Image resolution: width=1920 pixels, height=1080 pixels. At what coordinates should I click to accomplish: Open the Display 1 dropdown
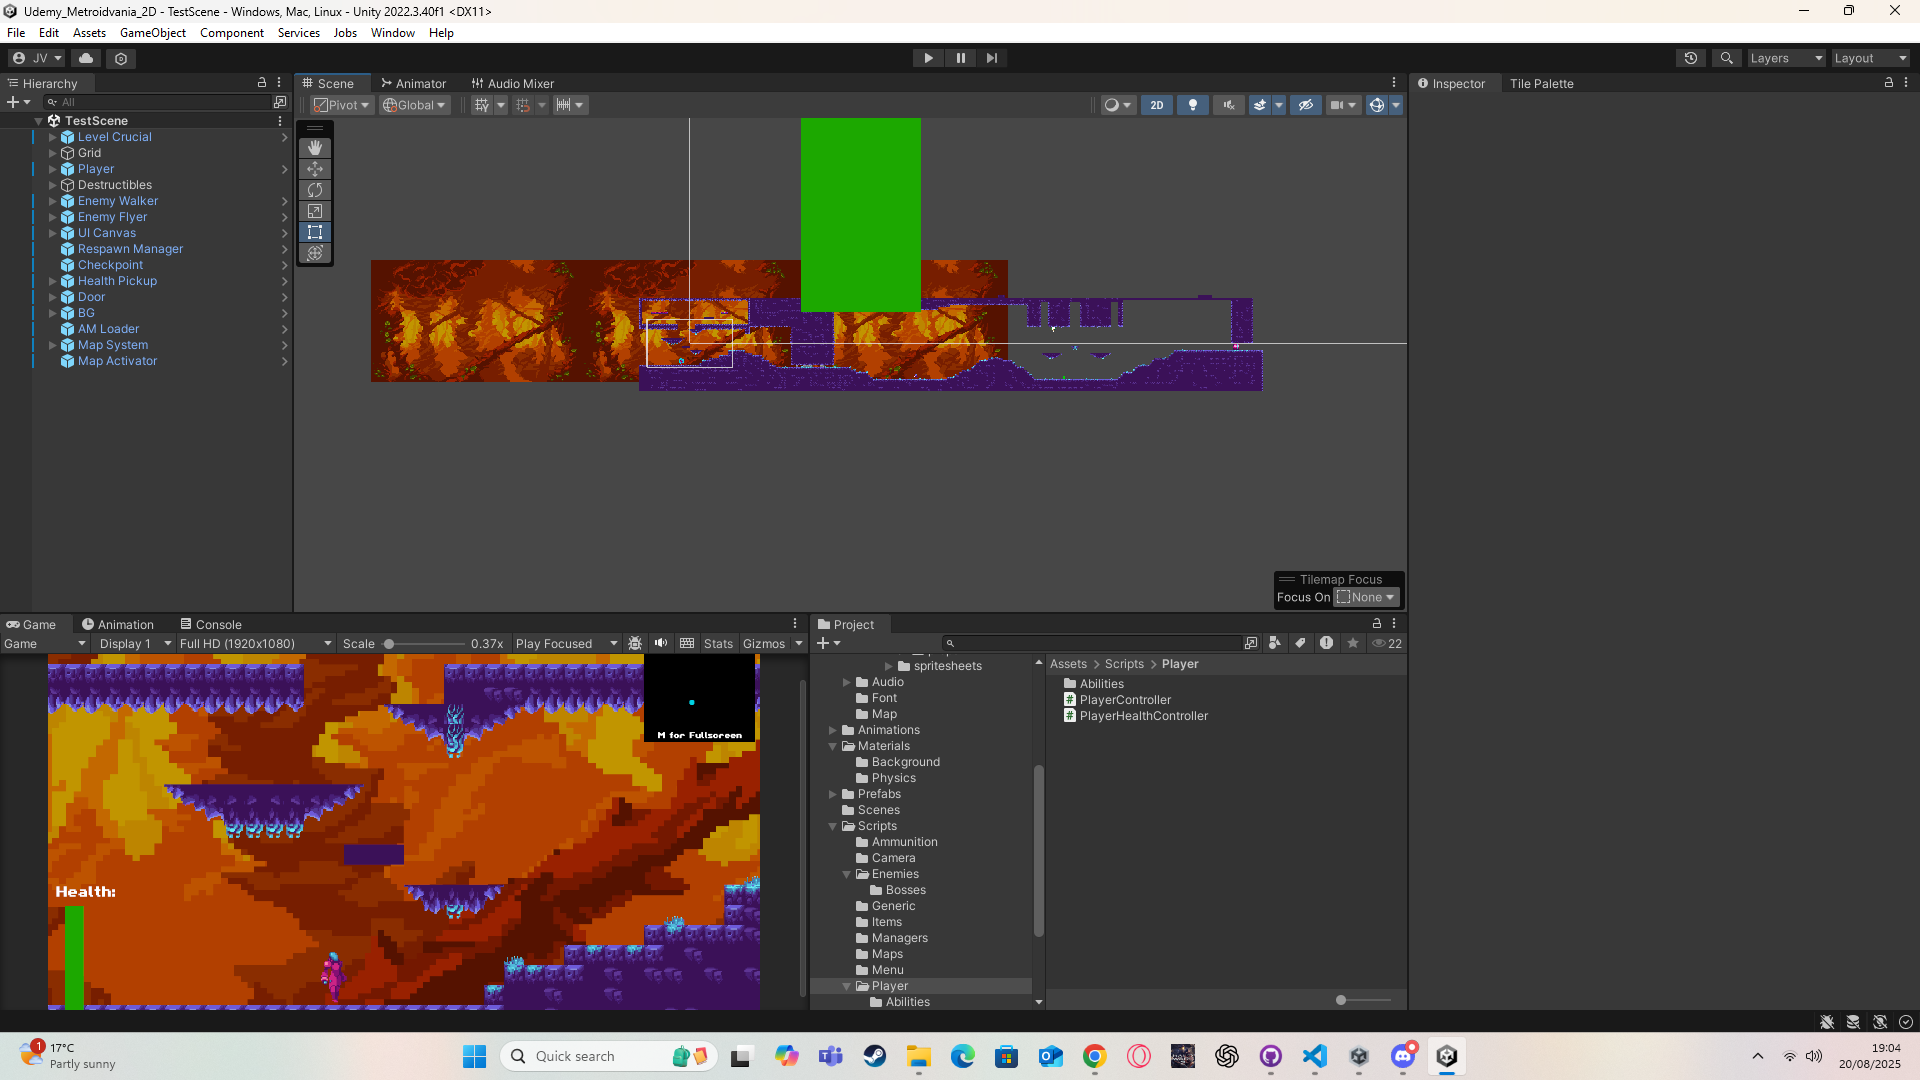click(x=135, y=643)
